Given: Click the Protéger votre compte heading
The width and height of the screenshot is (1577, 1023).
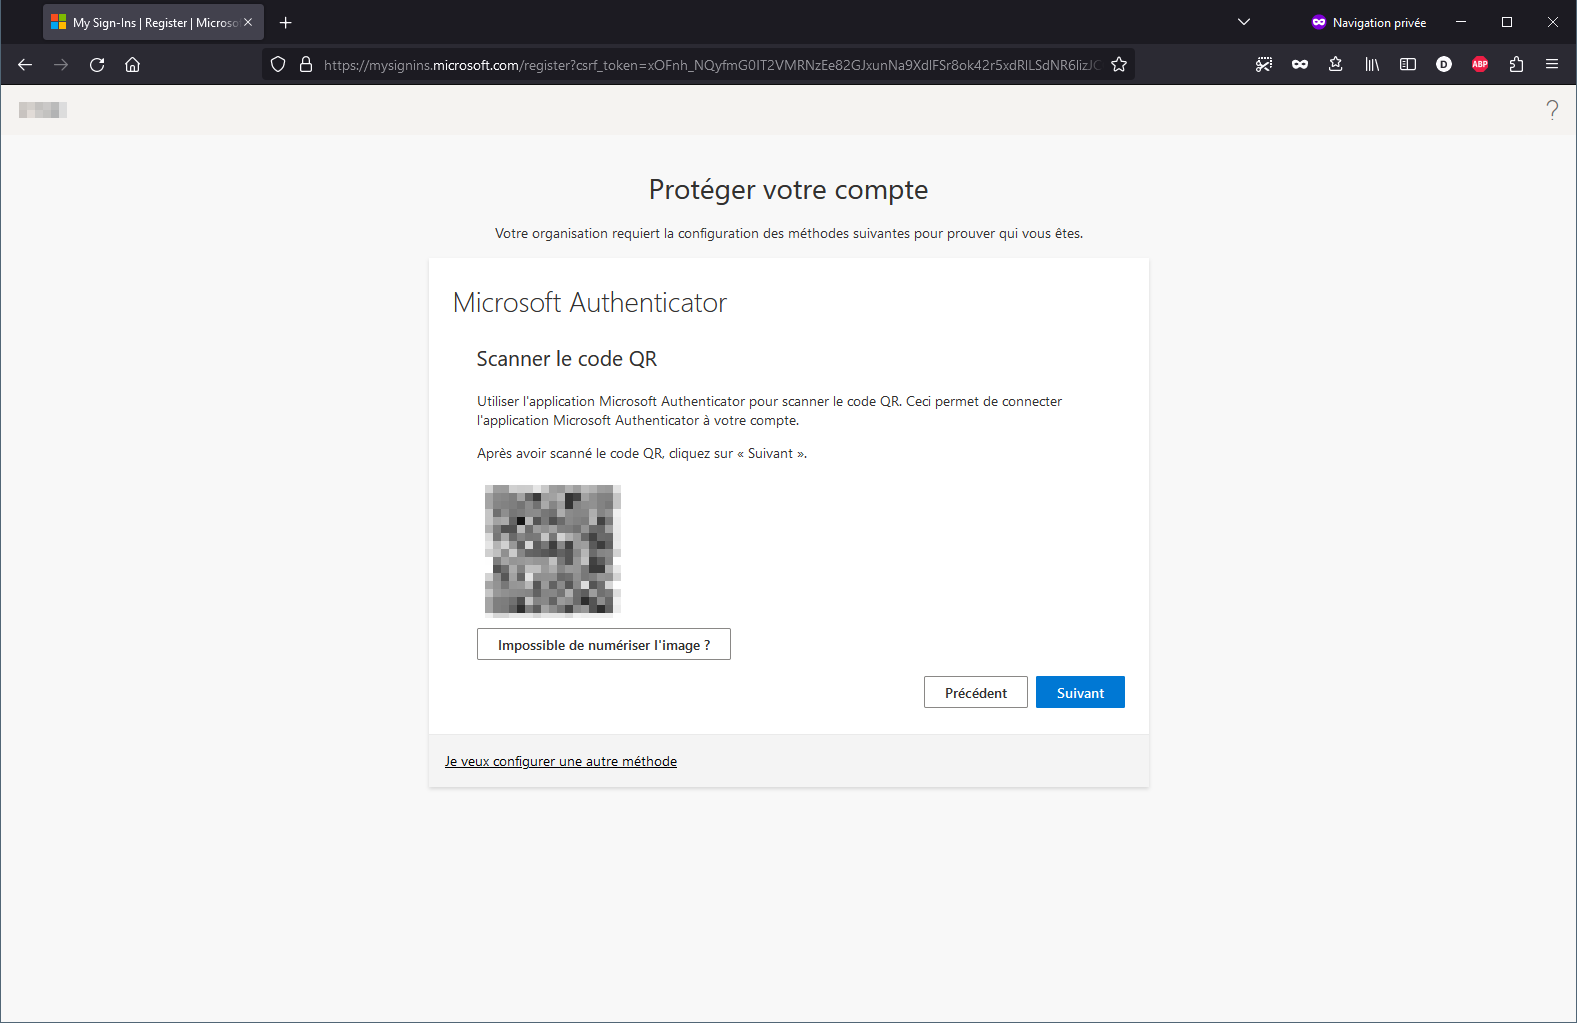Looking at the screenshot, I should [x=788, y=190].
